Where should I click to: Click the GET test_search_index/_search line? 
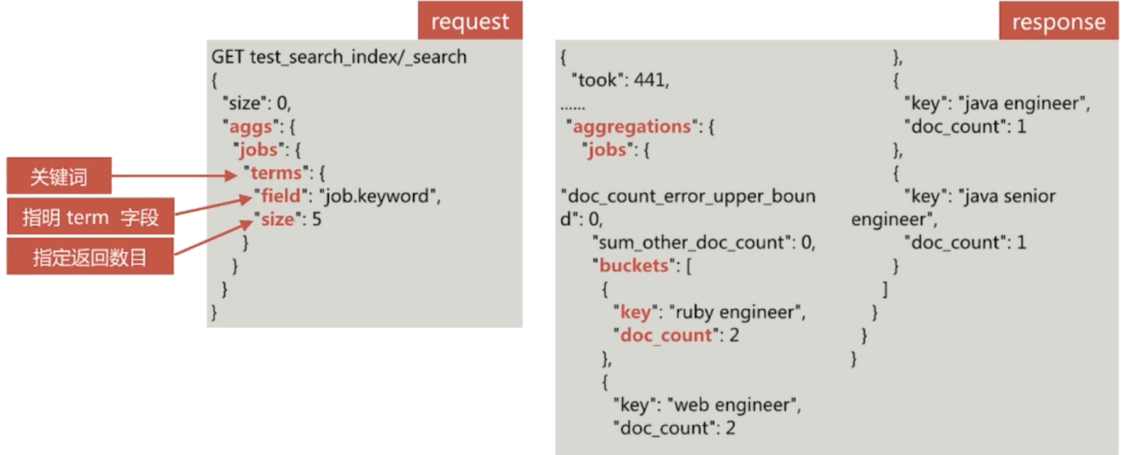[338, 57]
